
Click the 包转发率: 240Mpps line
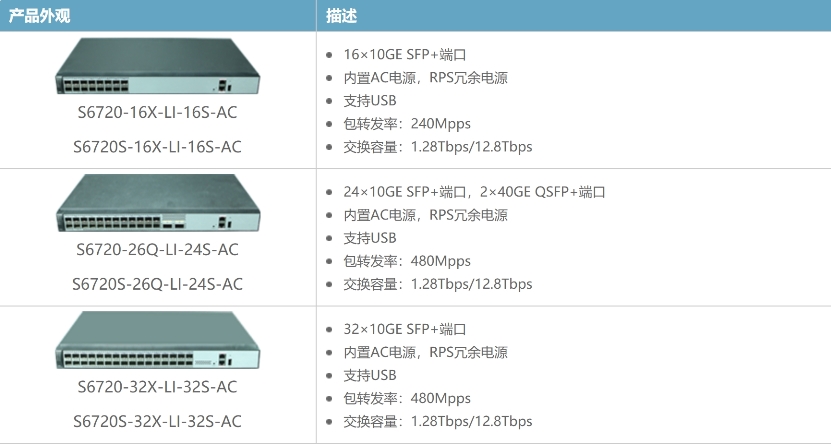point(407,123)
